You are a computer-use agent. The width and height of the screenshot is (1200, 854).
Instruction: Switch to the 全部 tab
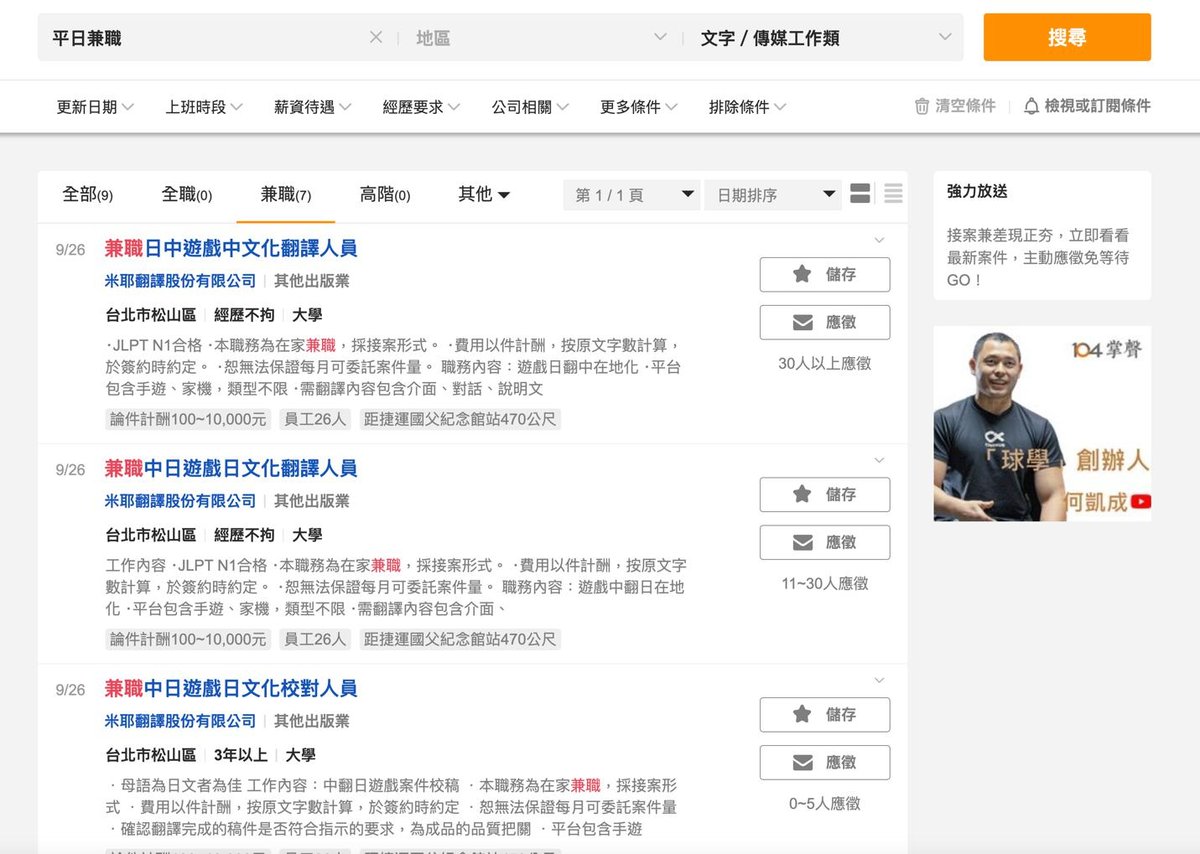point(87,195)
